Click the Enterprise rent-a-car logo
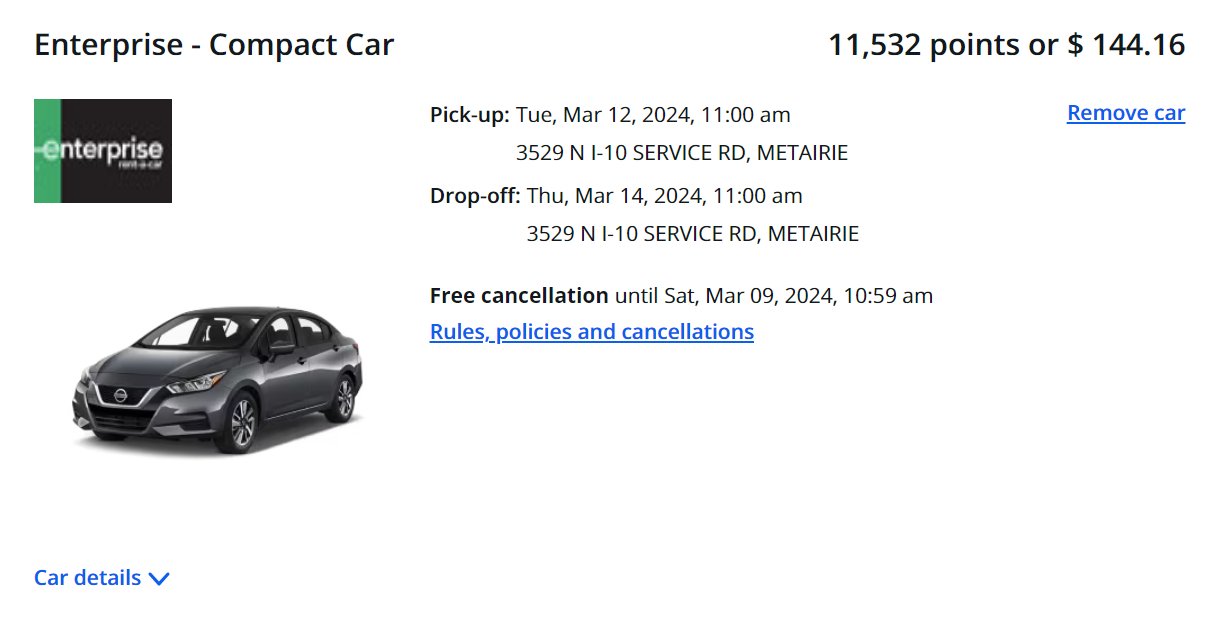This screenshot has height=622, width=1210. tap(103, 151)
